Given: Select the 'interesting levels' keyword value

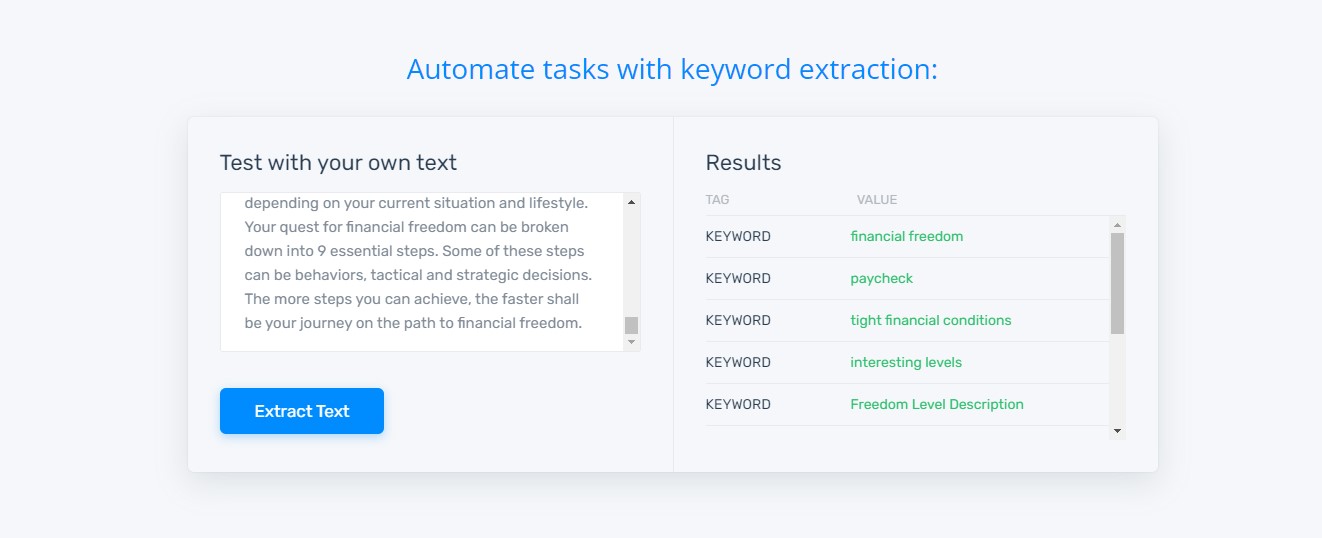Looking at the screenshot, I should [x=906, y=363].
